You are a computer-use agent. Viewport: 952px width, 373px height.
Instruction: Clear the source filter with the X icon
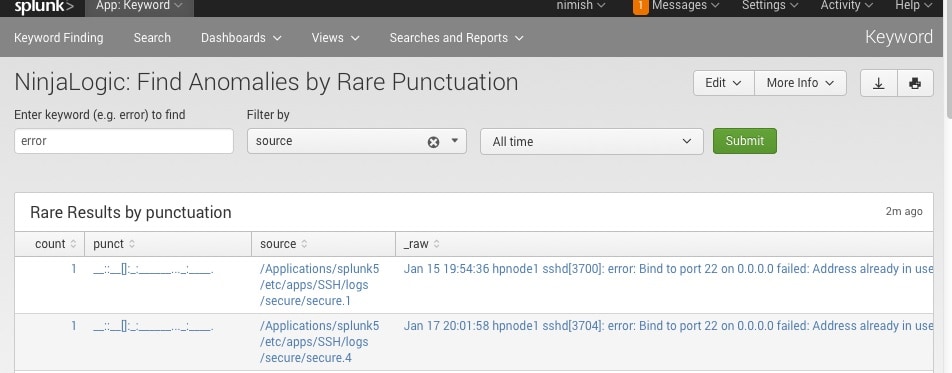(433, 142)
